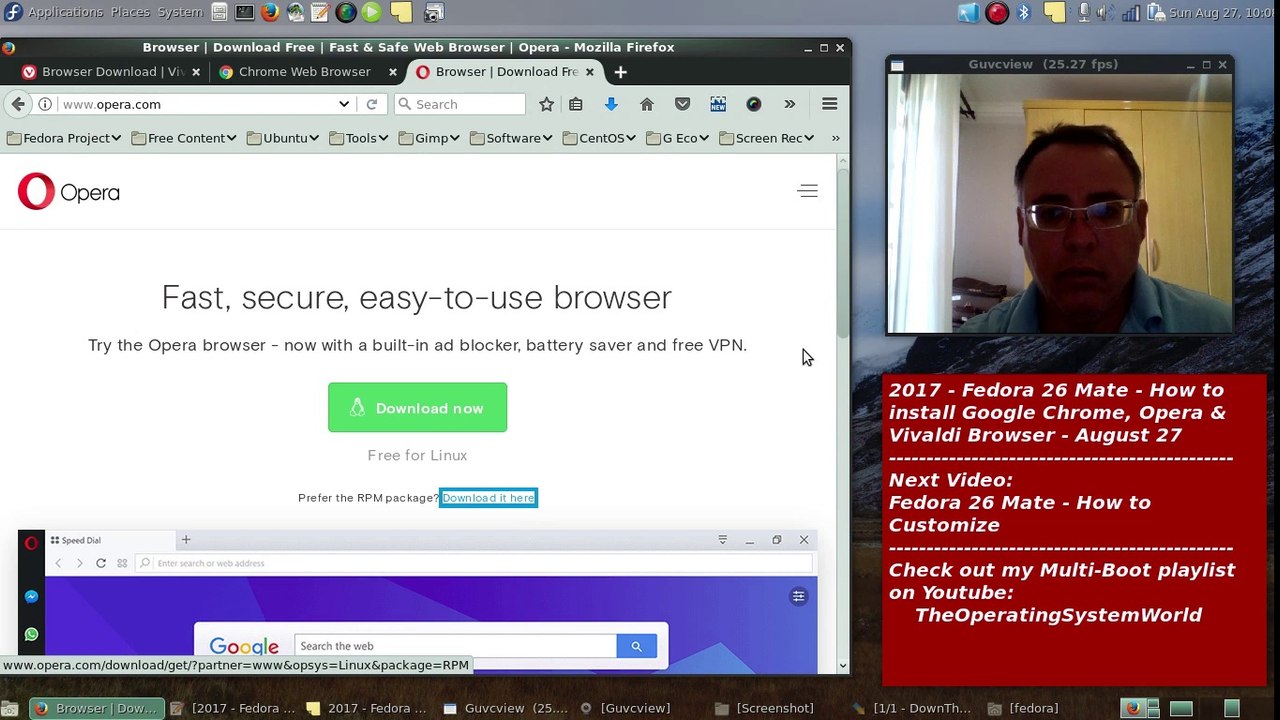Viewport: 1280px width, 720px height.
Task: Close the Chrome Web Browser tab
Action: [x=393, y=72]
